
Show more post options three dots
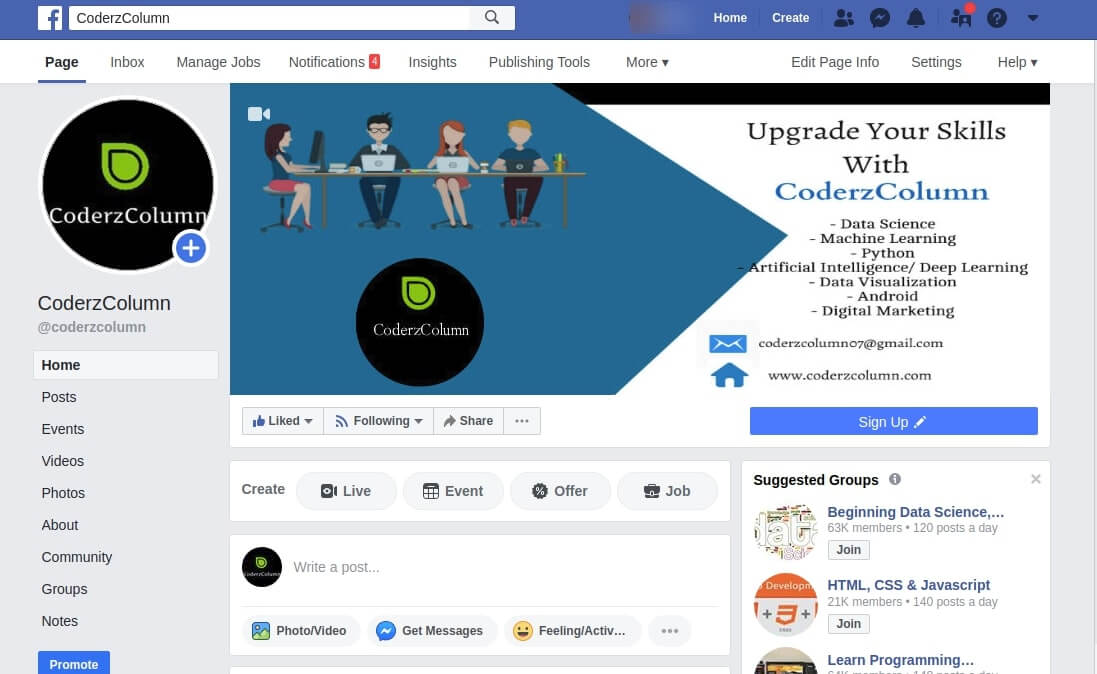coord(670,631)
